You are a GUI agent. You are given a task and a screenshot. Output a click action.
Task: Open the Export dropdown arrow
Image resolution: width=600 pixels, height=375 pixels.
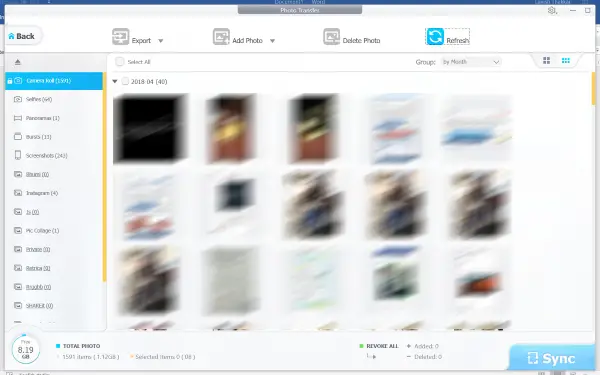pyautogui.click(x=161, y=41)
